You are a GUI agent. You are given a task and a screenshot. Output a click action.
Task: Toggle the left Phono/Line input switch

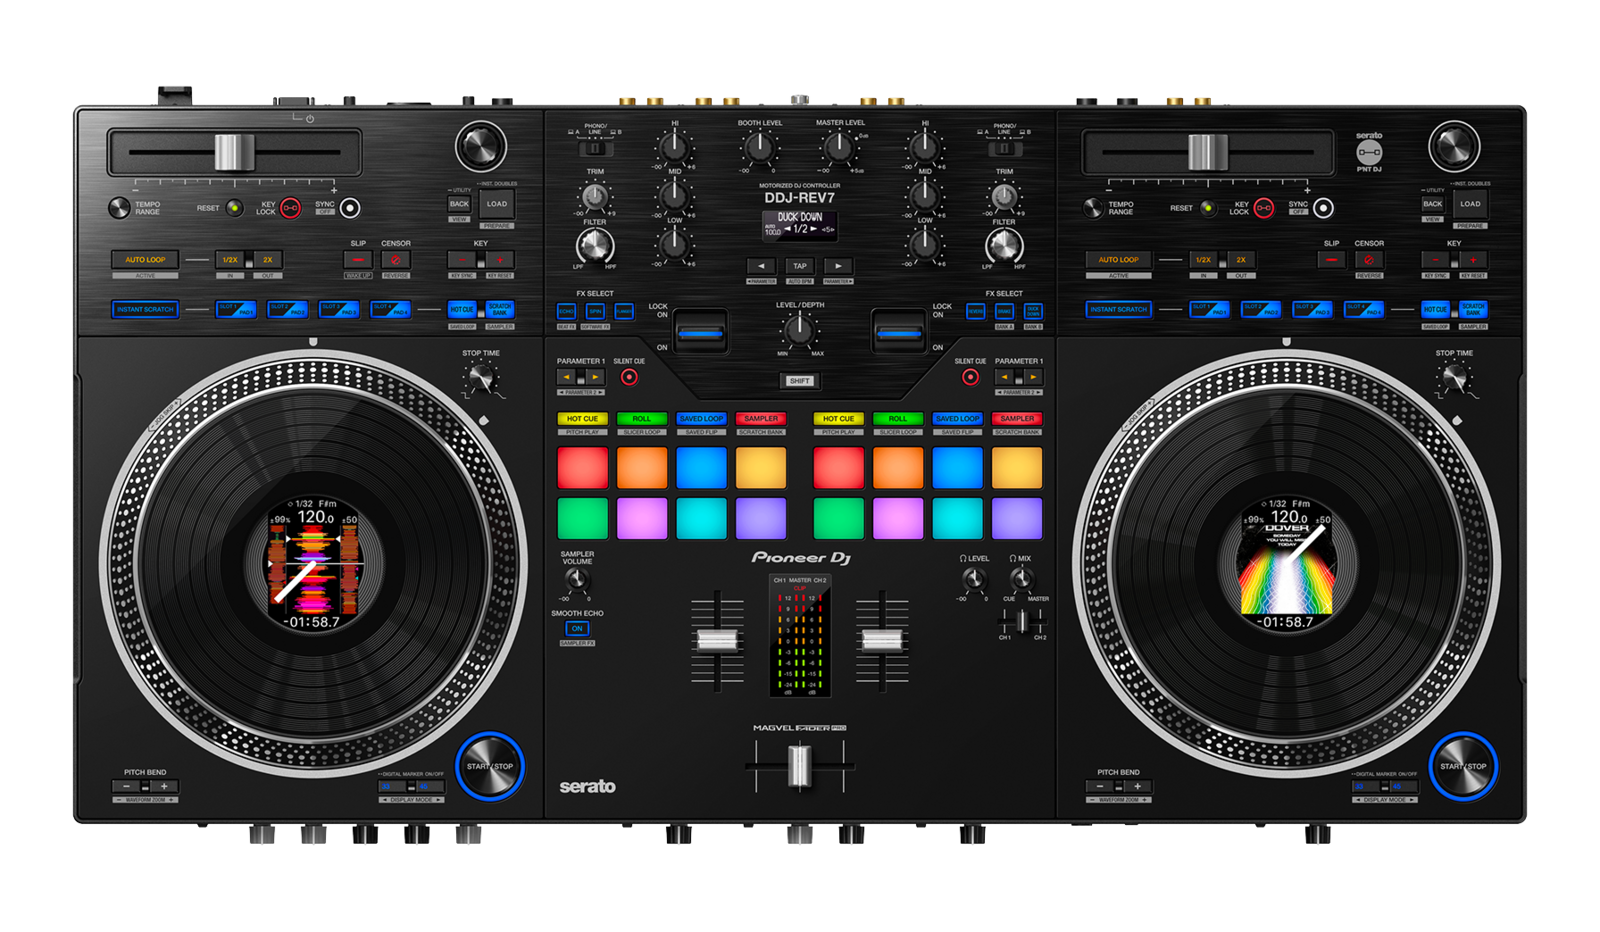[595, 149]
